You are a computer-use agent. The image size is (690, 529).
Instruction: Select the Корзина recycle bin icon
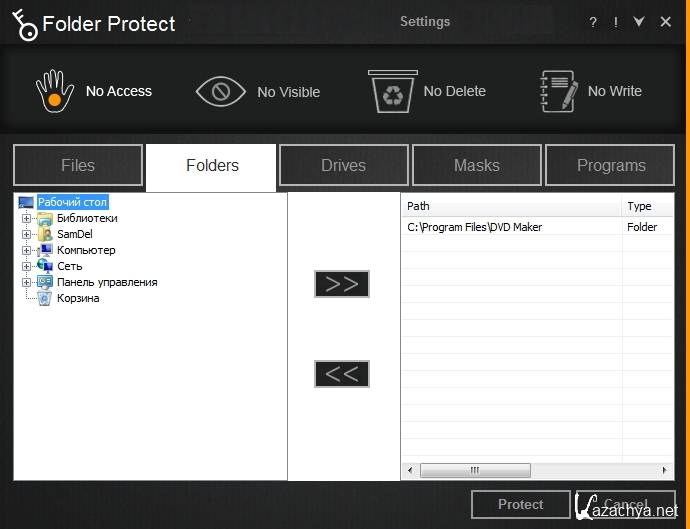tap(44, 298)
